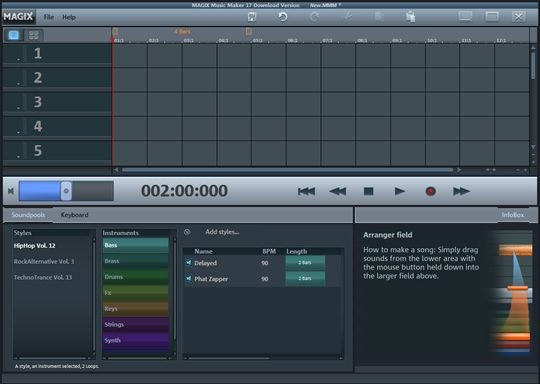Switch to single-track arranger view

click(x=13, y=35)
